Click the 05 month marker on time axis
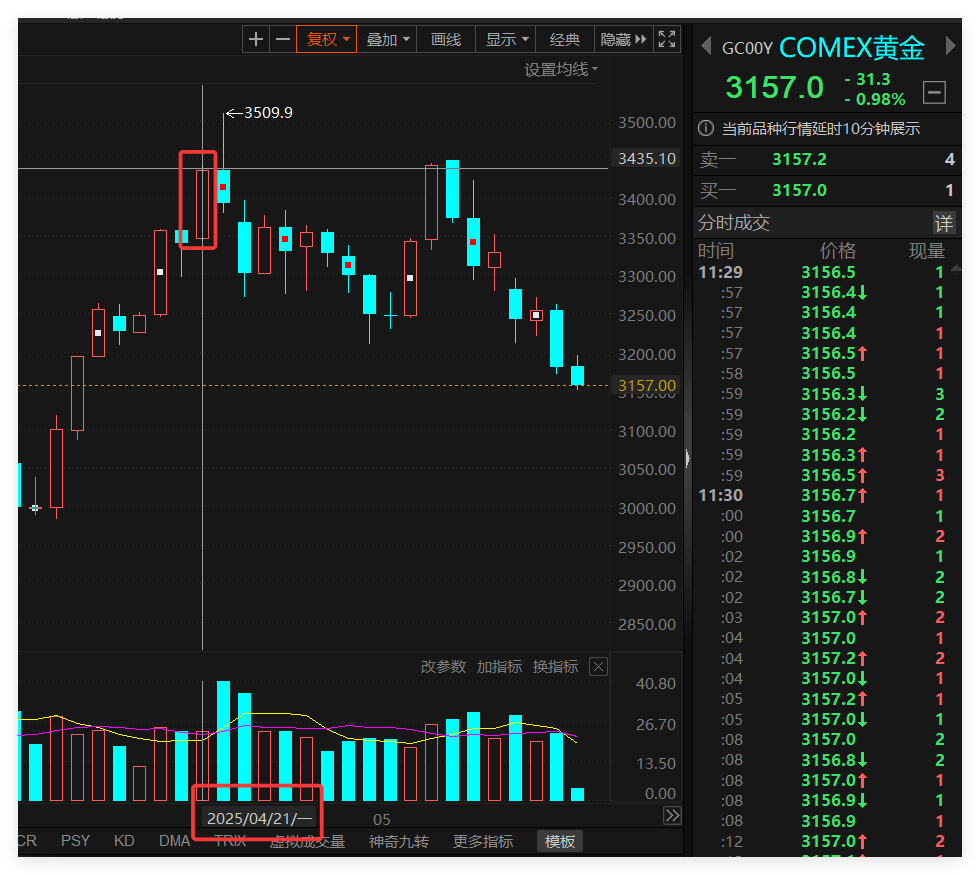The height and width of the screenshot is (875, 980). coord(382,819)
